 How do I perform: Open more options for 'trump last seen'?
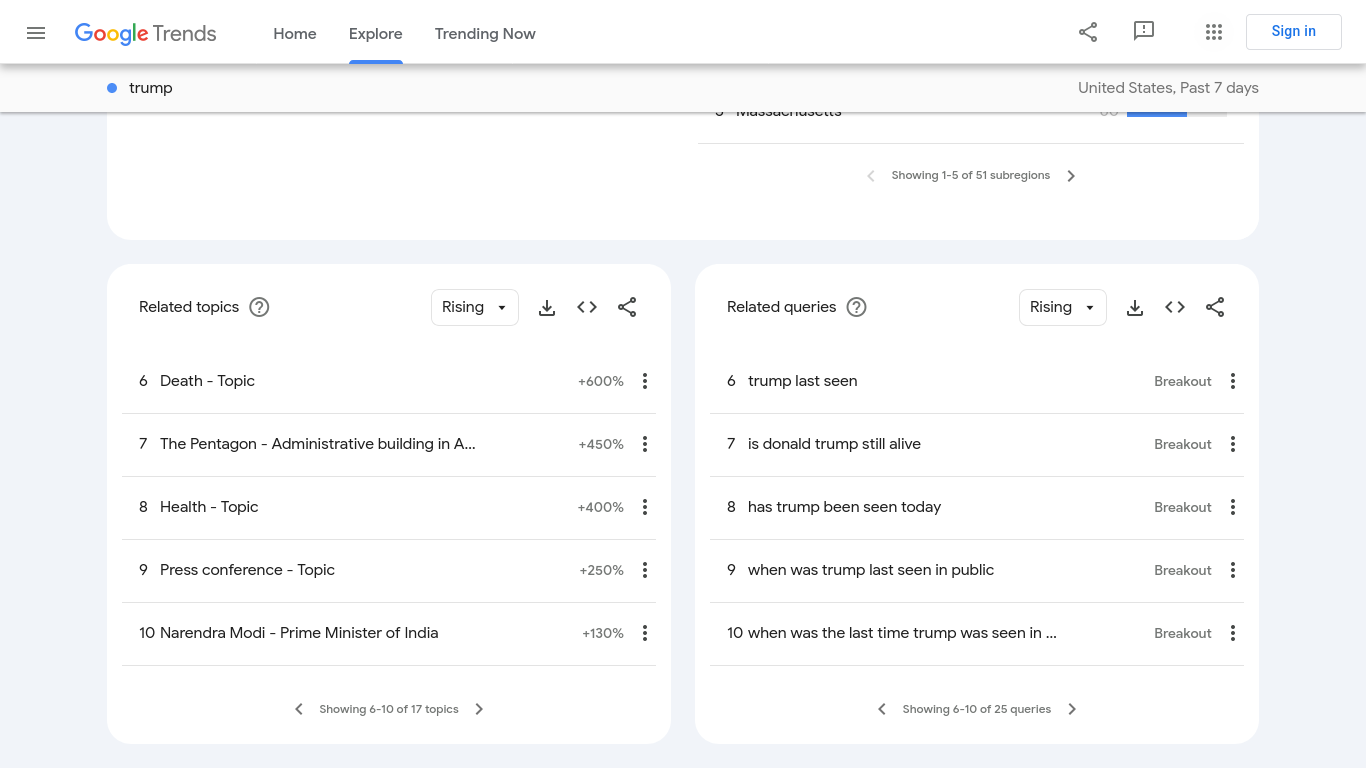[1233, 381]
